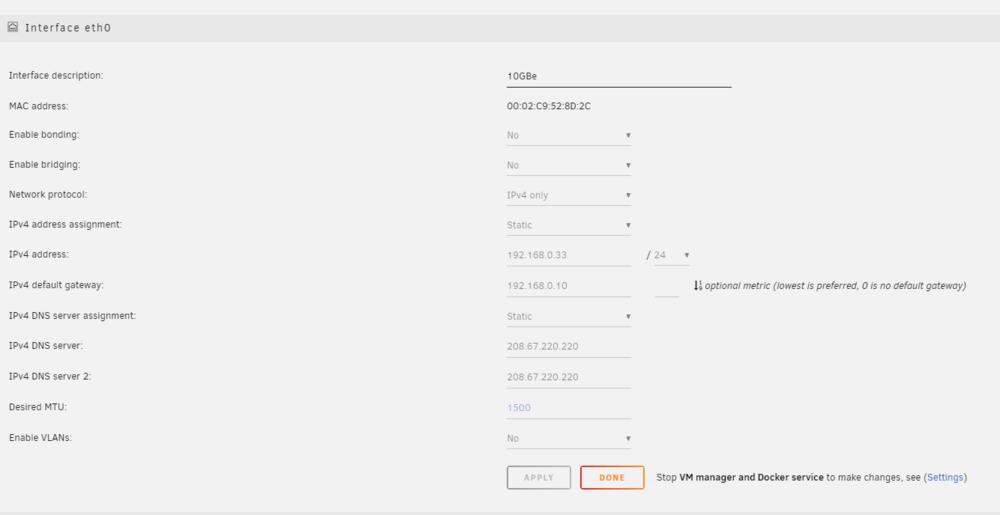Click the Interface description label
1000x515 pixels.
click(56, 75)
